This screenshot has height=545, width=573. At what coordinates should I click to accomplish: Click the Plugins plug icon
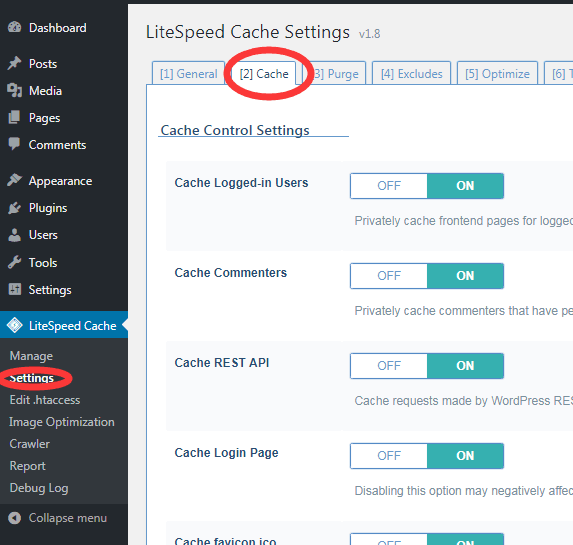(x=14, y=208)
